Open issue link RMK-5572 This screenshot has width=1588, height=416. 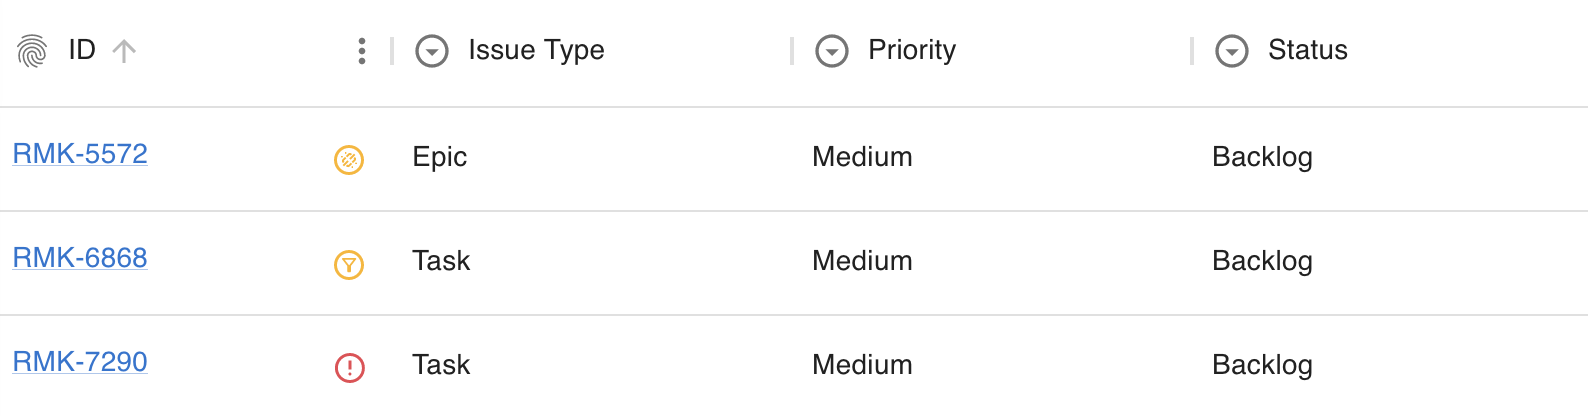coord(80,154)
